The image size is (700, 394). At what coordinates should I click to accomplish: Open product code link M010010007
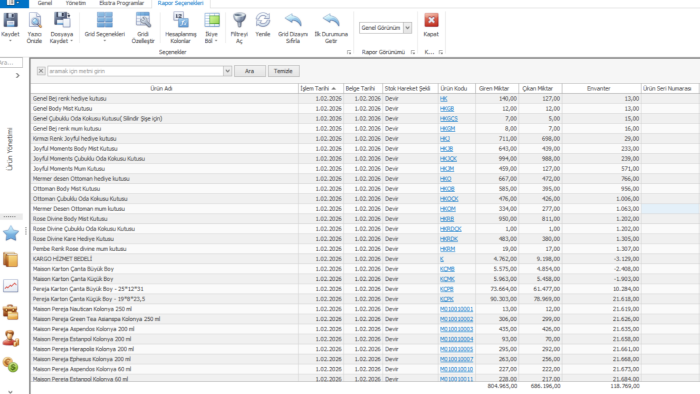[456, 359]
